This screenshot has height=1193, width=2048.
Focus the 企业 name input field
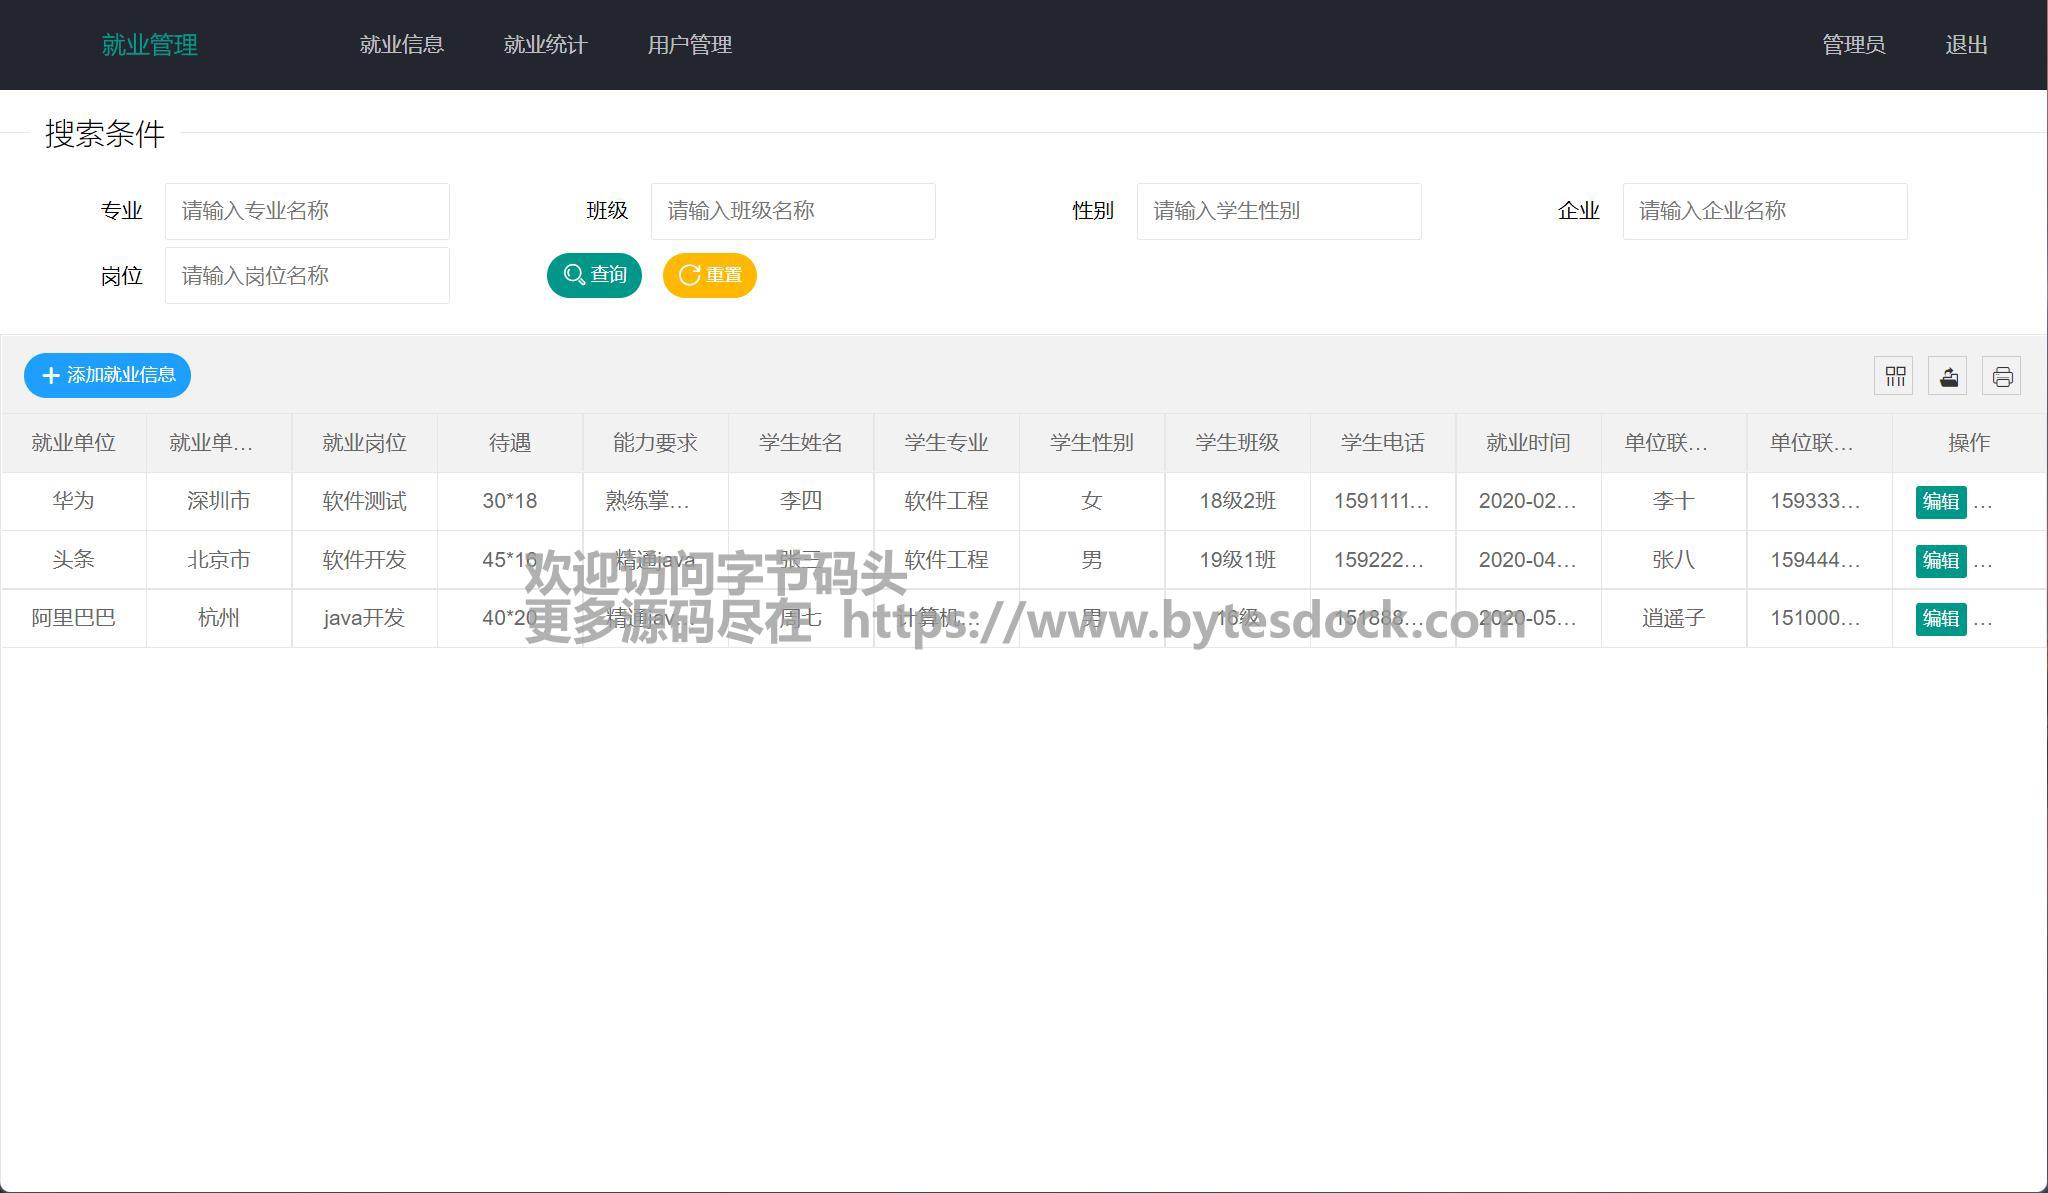1765,211
